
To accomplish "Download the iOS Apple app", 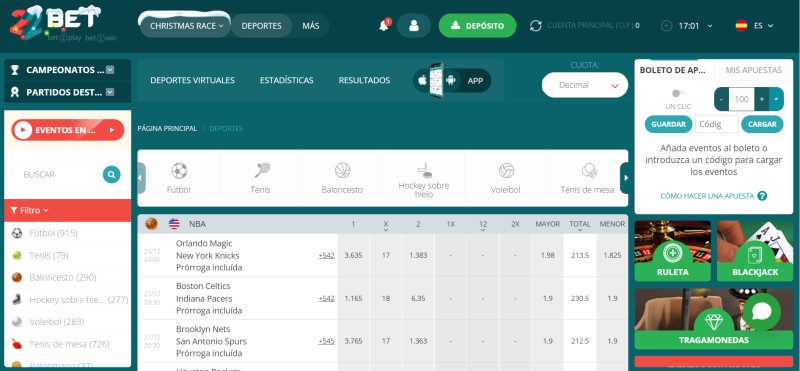I will click(x=422, y=81).
